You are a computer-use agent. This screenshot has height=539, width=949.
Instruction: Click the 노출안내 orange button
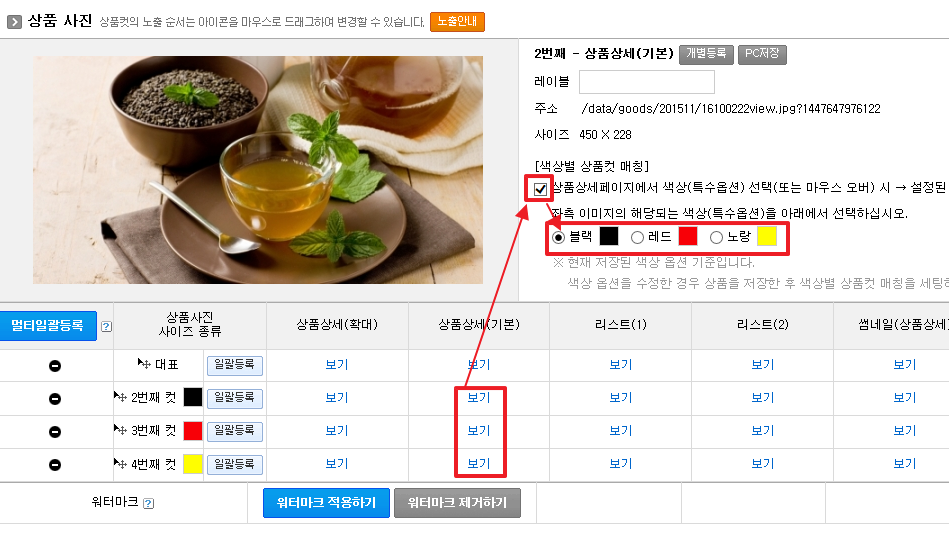point(458,22)
